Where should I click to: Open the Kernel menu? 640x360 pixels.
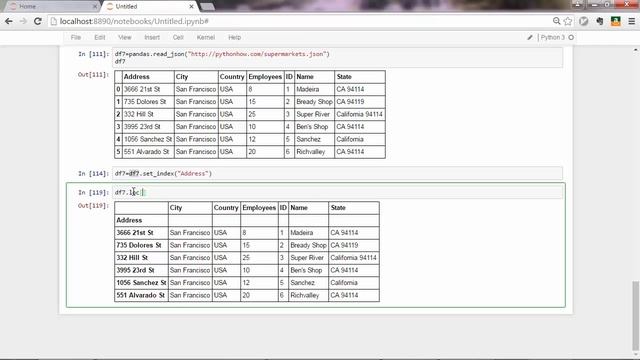tap(206, 38)
